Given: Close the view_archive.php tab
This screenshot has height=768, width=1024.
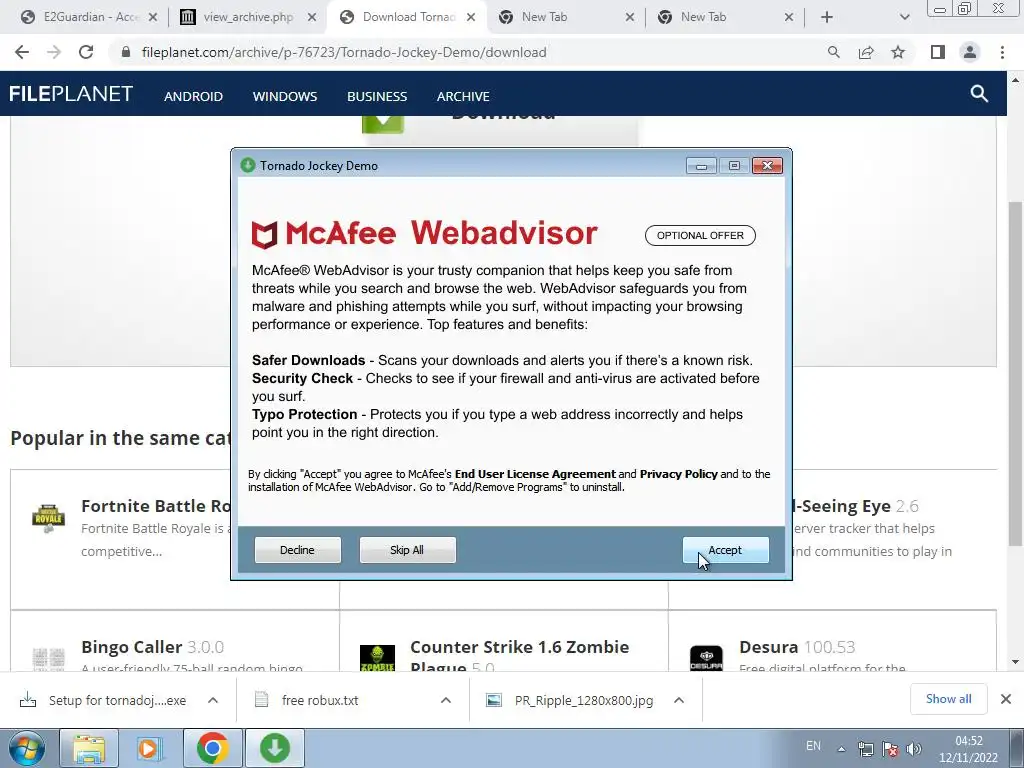Looking at the screenshot, I should point(312,17).
